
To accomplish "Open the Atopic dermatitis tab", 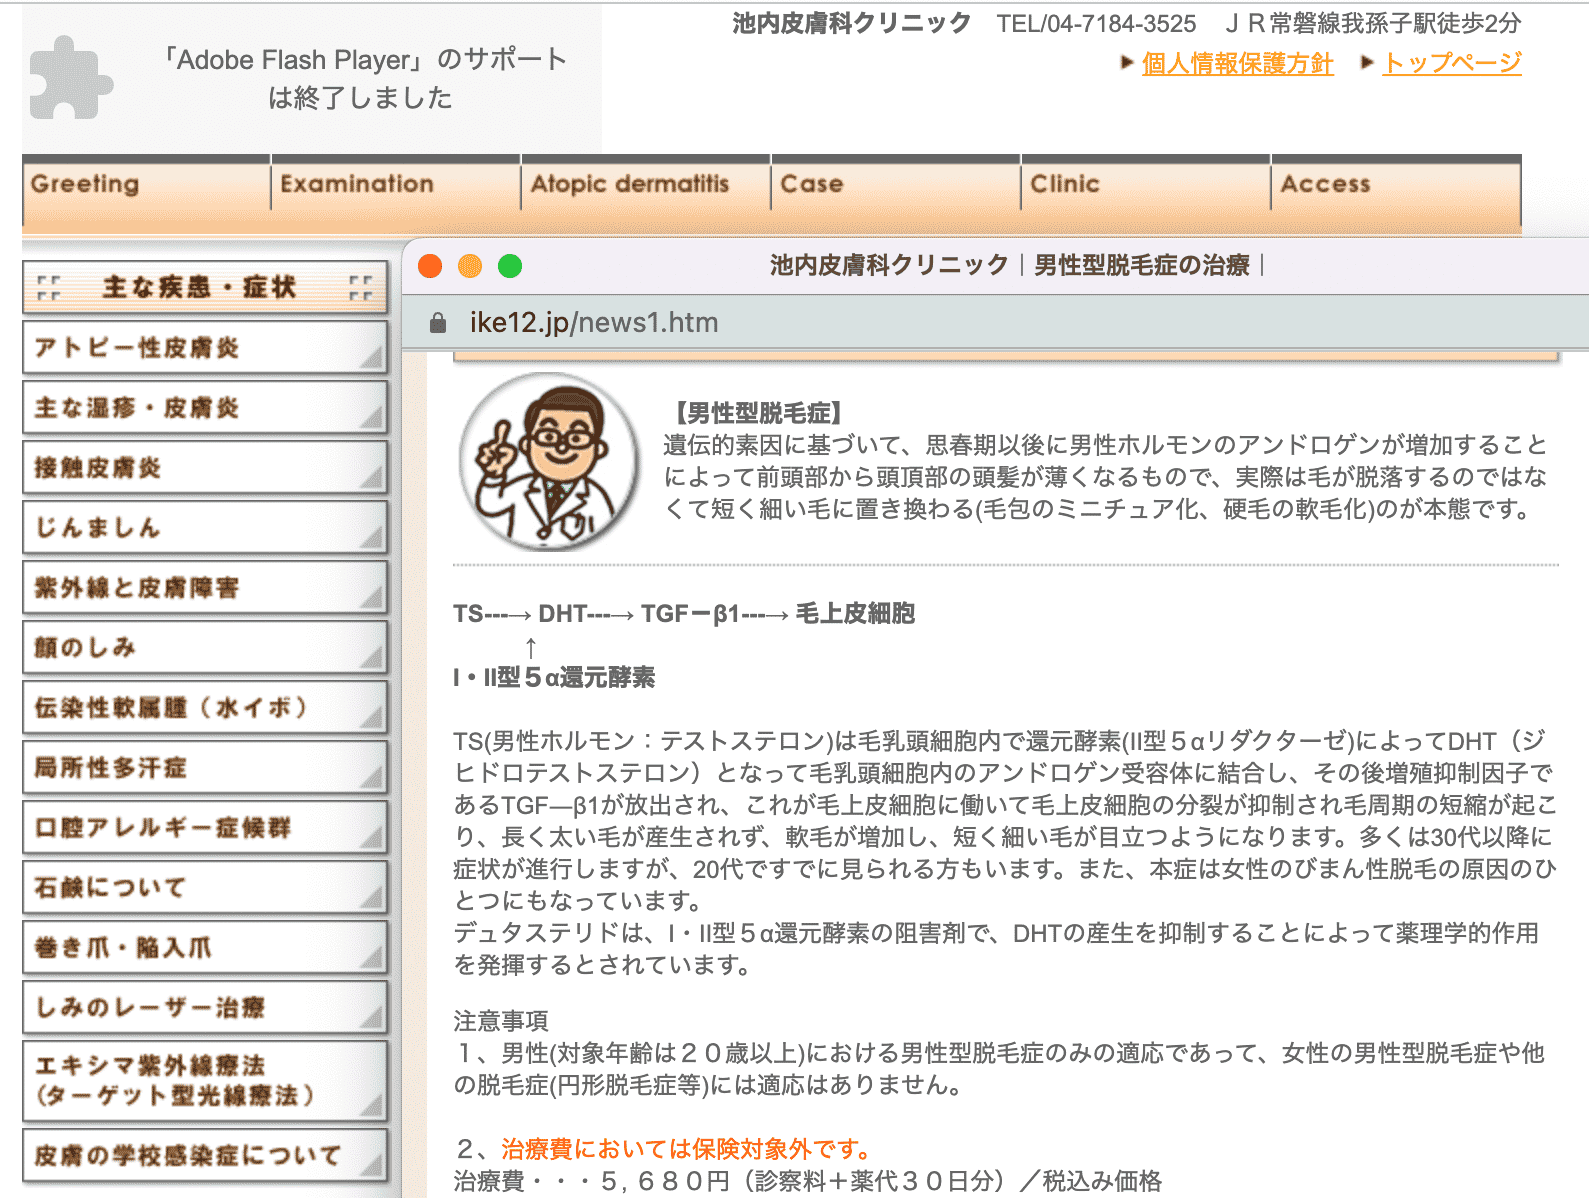I will pos(646,185).
